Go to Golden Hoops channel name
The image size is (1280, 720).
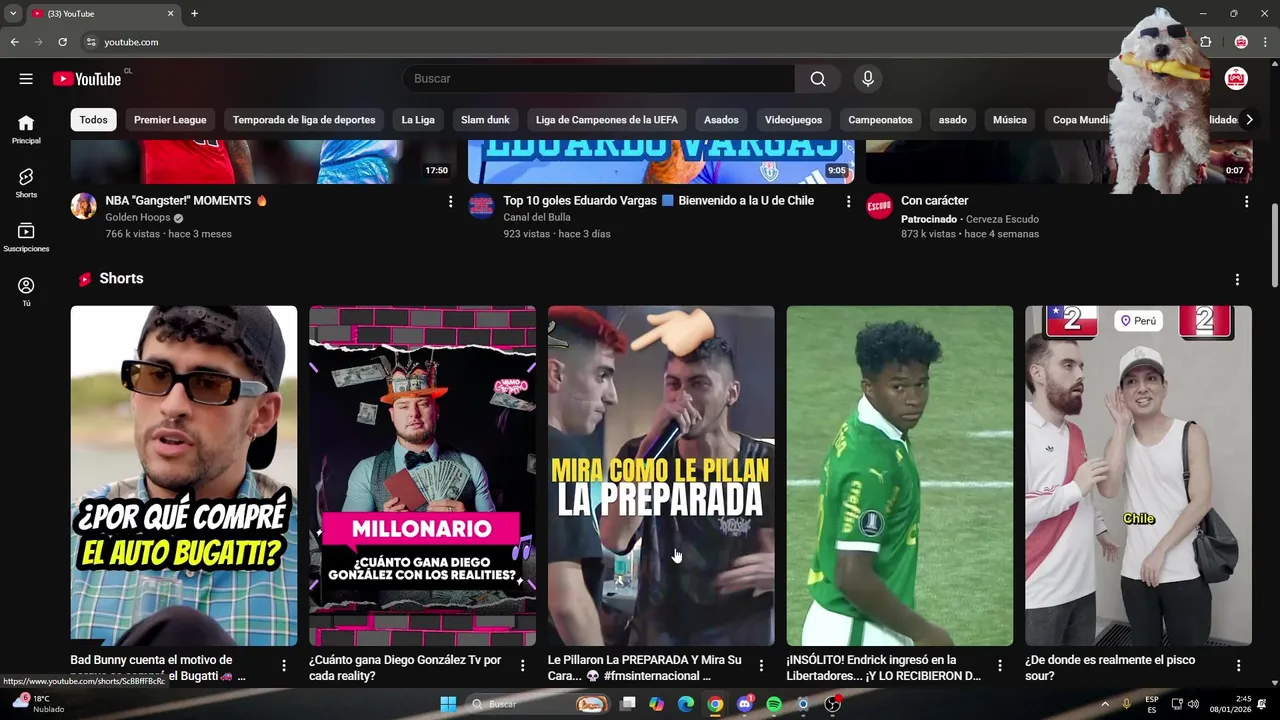pos(138,218)
